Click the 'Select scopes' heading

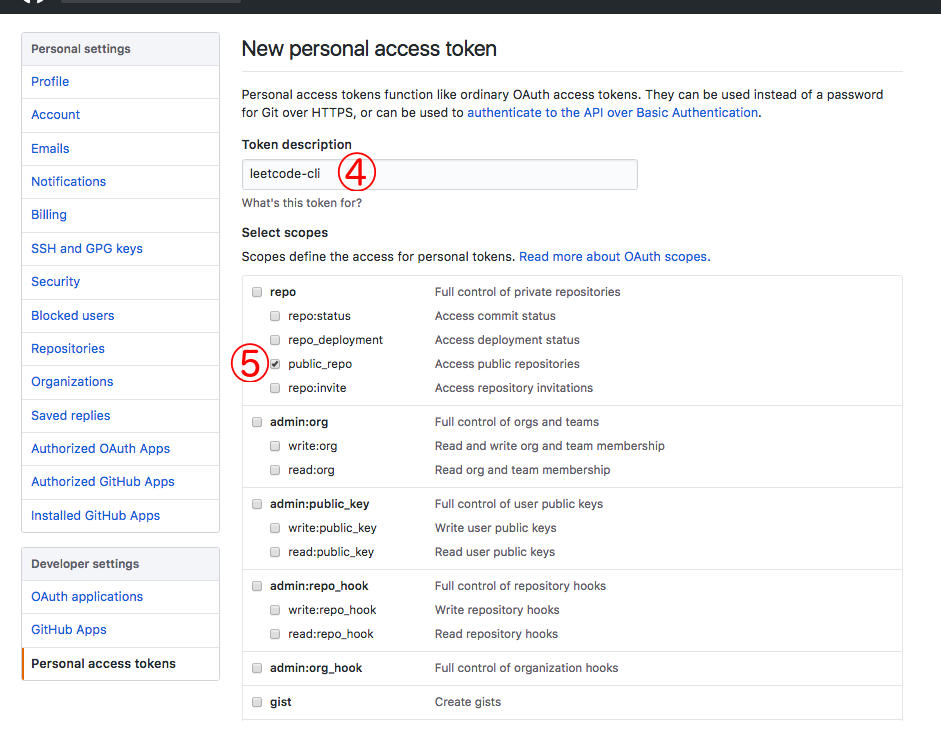[x=284, y=233]
